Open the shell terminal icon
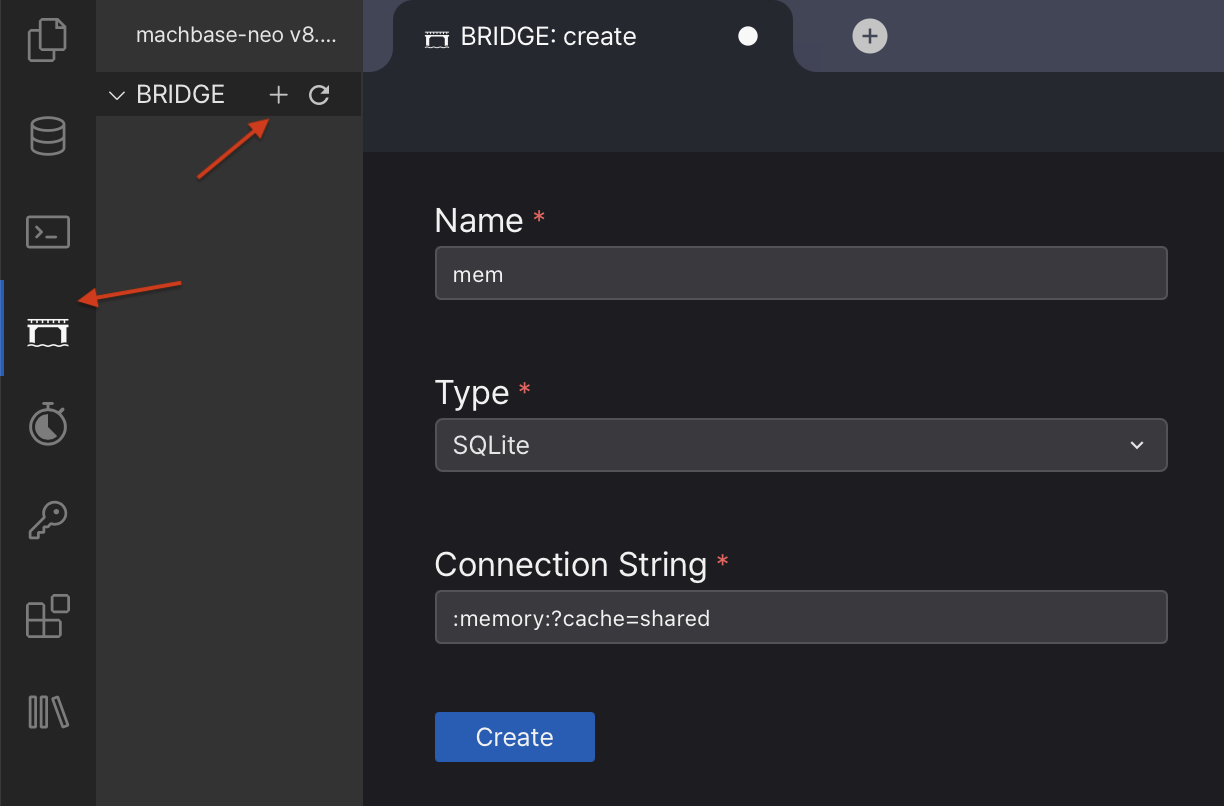 pos(47,232)
